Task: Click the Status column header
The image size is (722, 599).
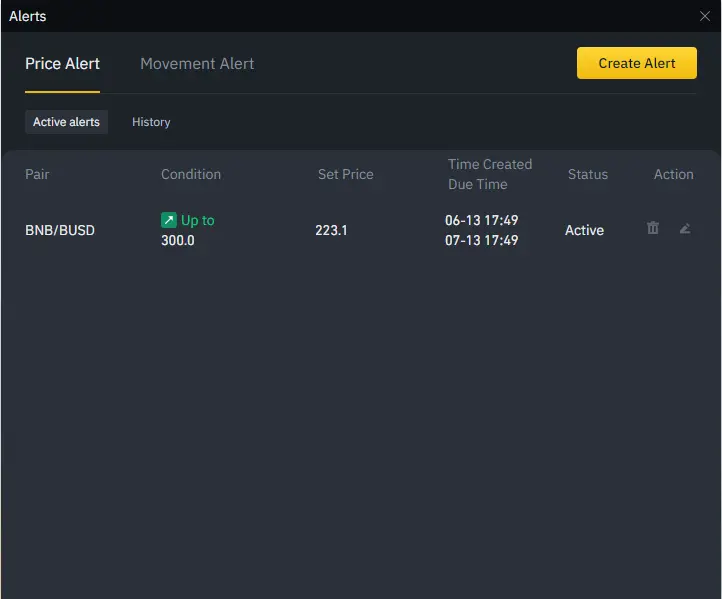Action: 588,174
